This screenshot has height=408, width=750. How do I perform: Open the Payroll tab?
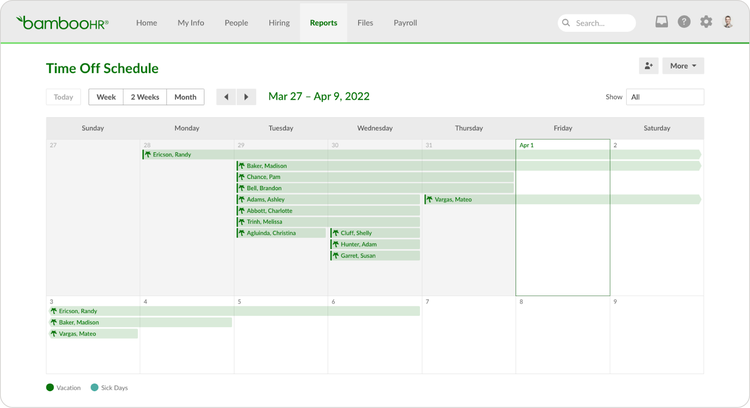(405, 22)
